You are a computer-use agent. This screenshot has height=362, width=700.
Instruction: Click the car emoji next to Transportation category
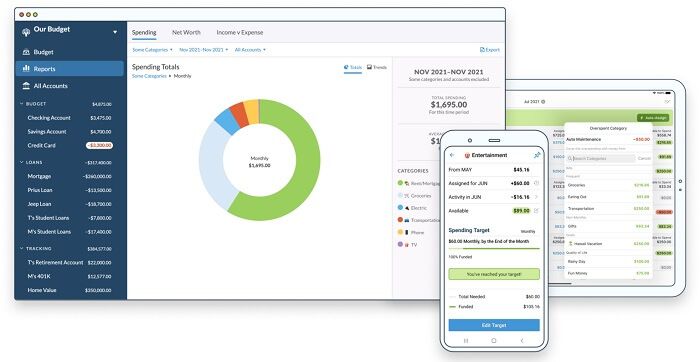(407, 220)
